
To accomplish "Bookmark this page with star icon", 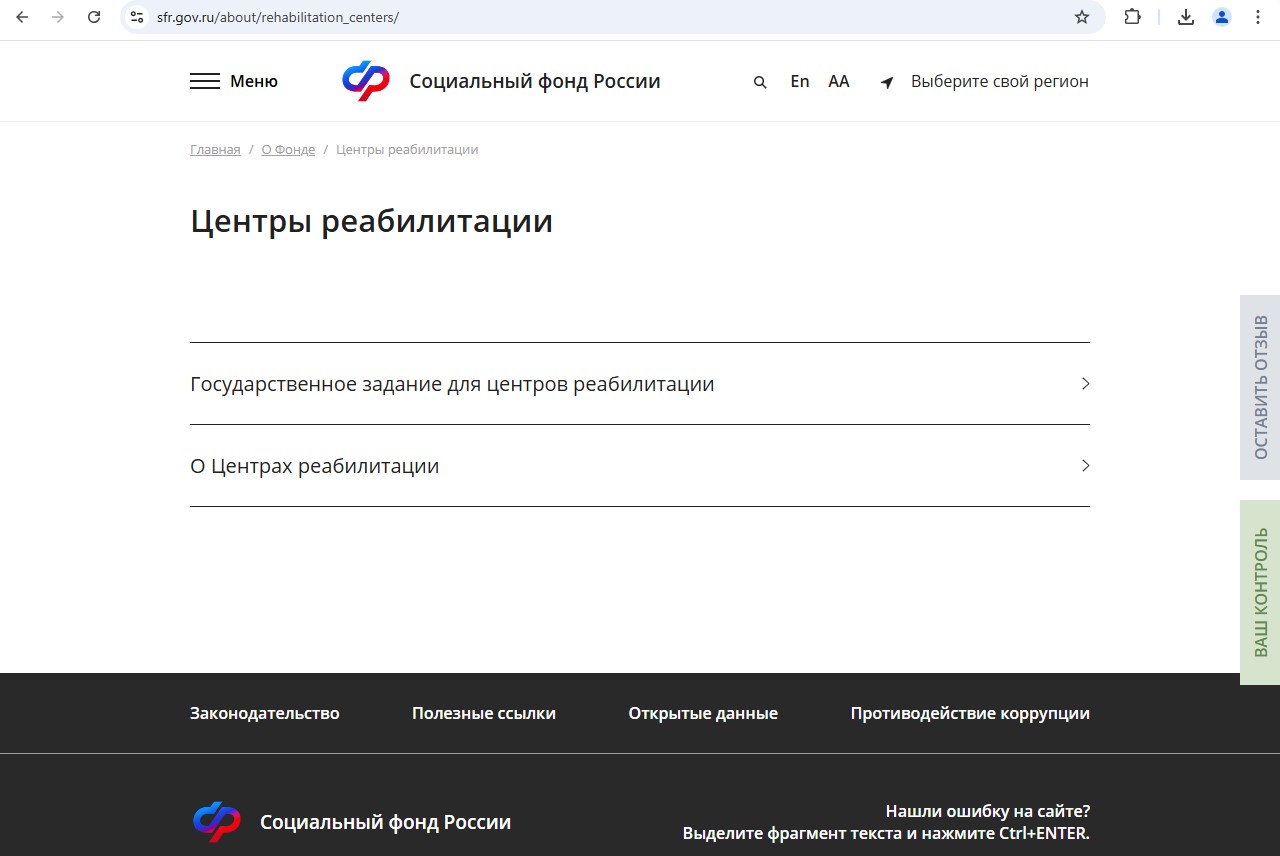I will [x=1082, y=17].
